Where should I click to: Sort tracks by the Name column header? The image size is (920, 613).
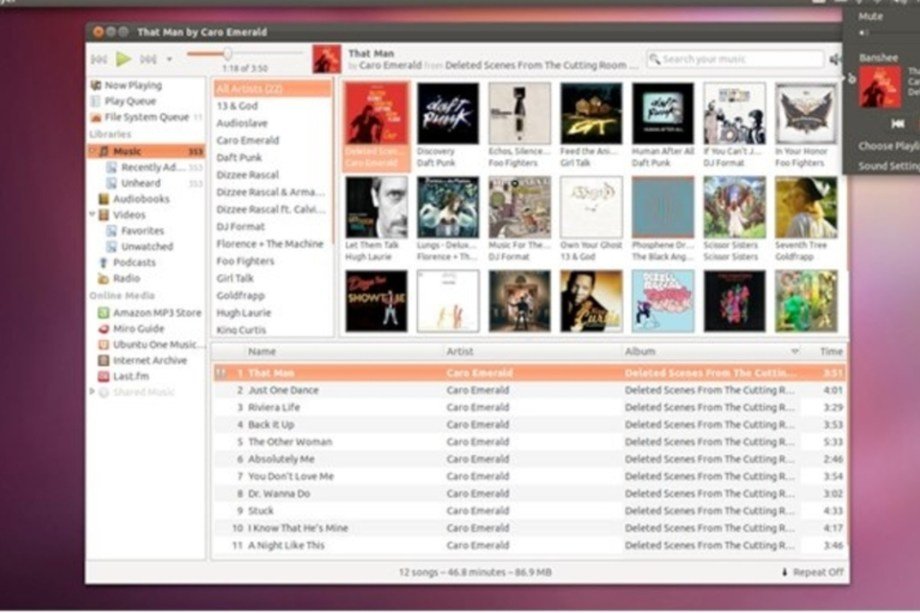pos(262,352)
